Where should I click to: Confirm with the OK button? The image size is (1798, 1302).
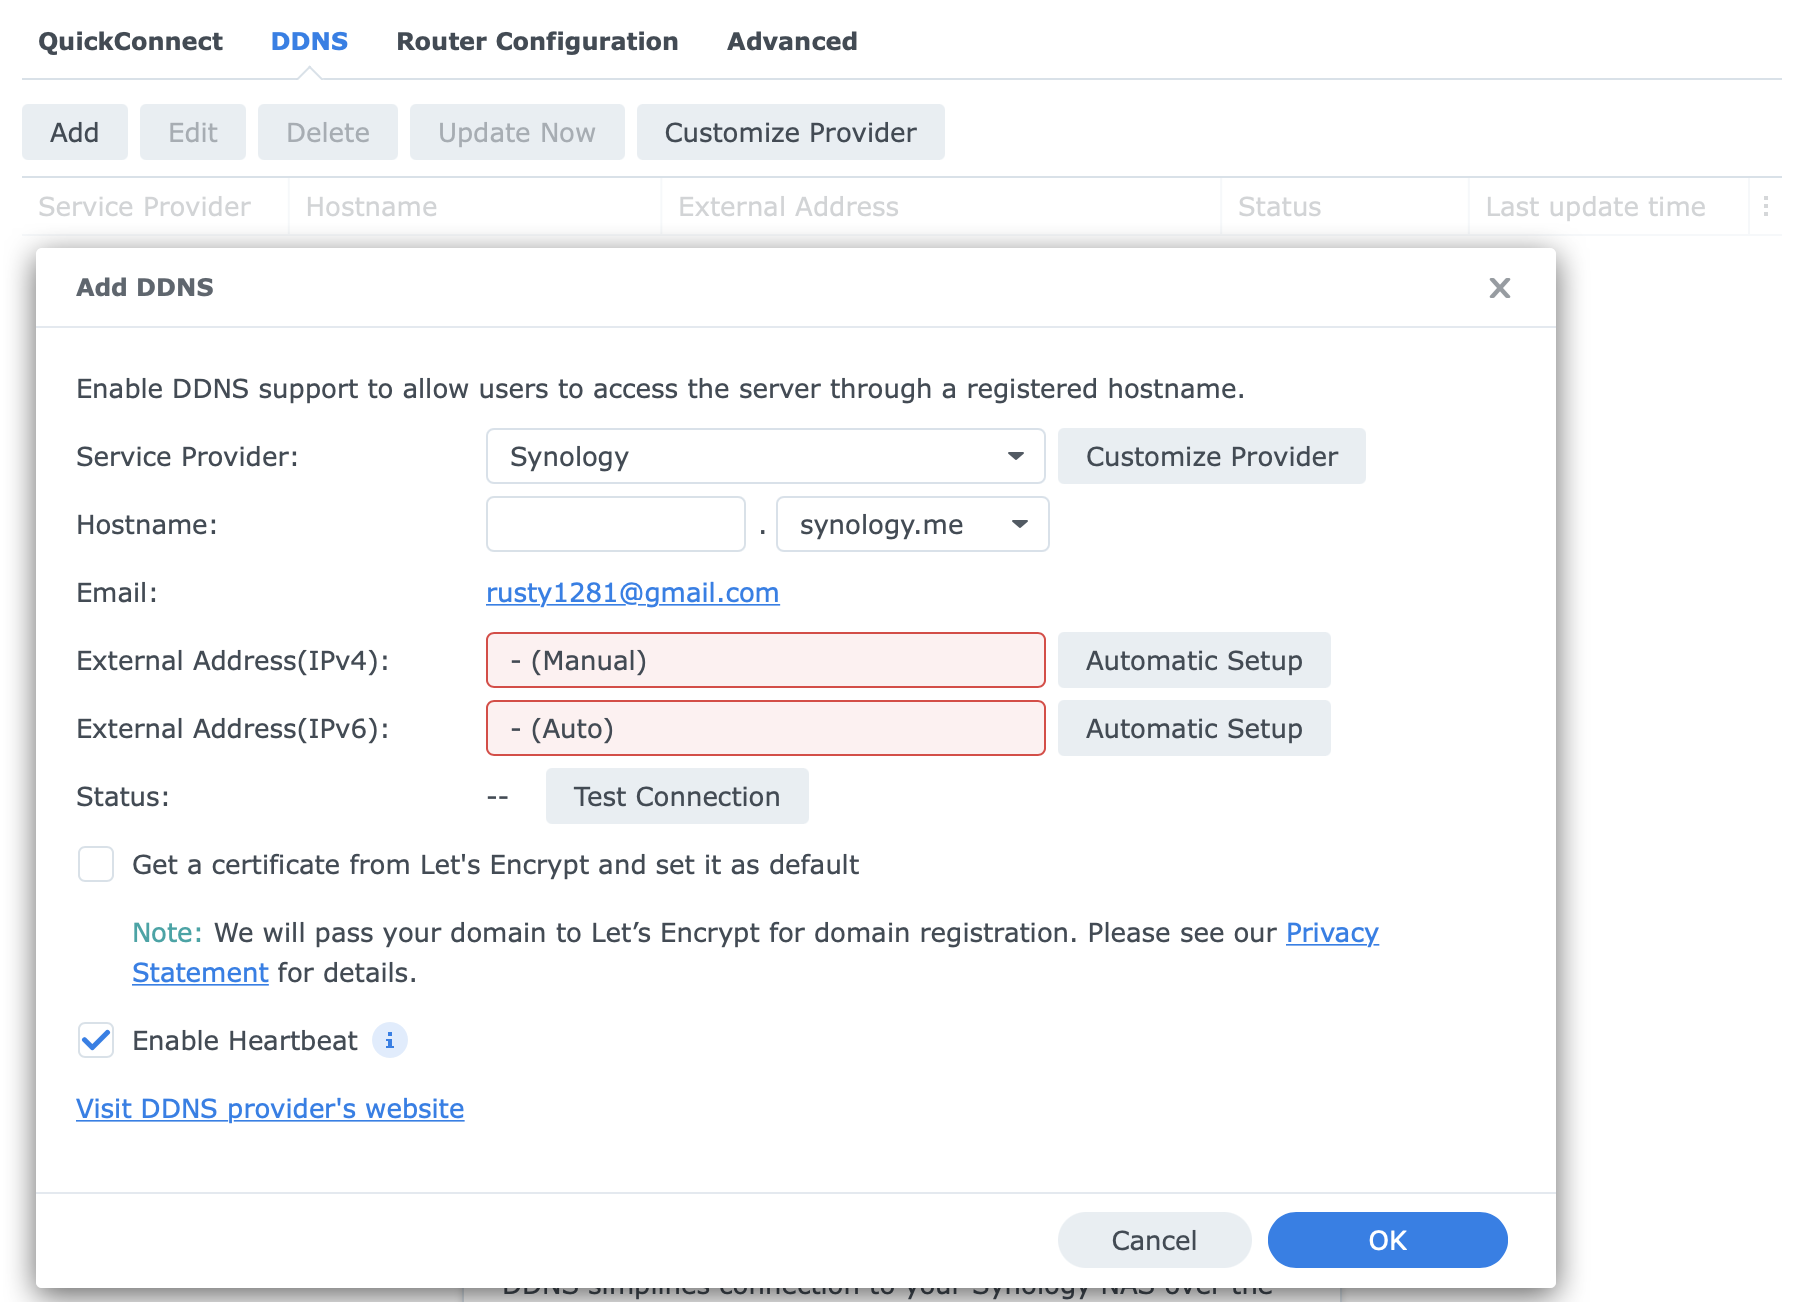pos(1387,1240)
